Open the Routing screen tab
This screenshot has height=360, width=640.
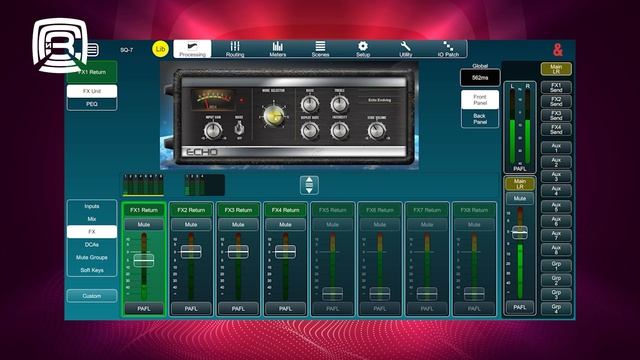[235, 49]
